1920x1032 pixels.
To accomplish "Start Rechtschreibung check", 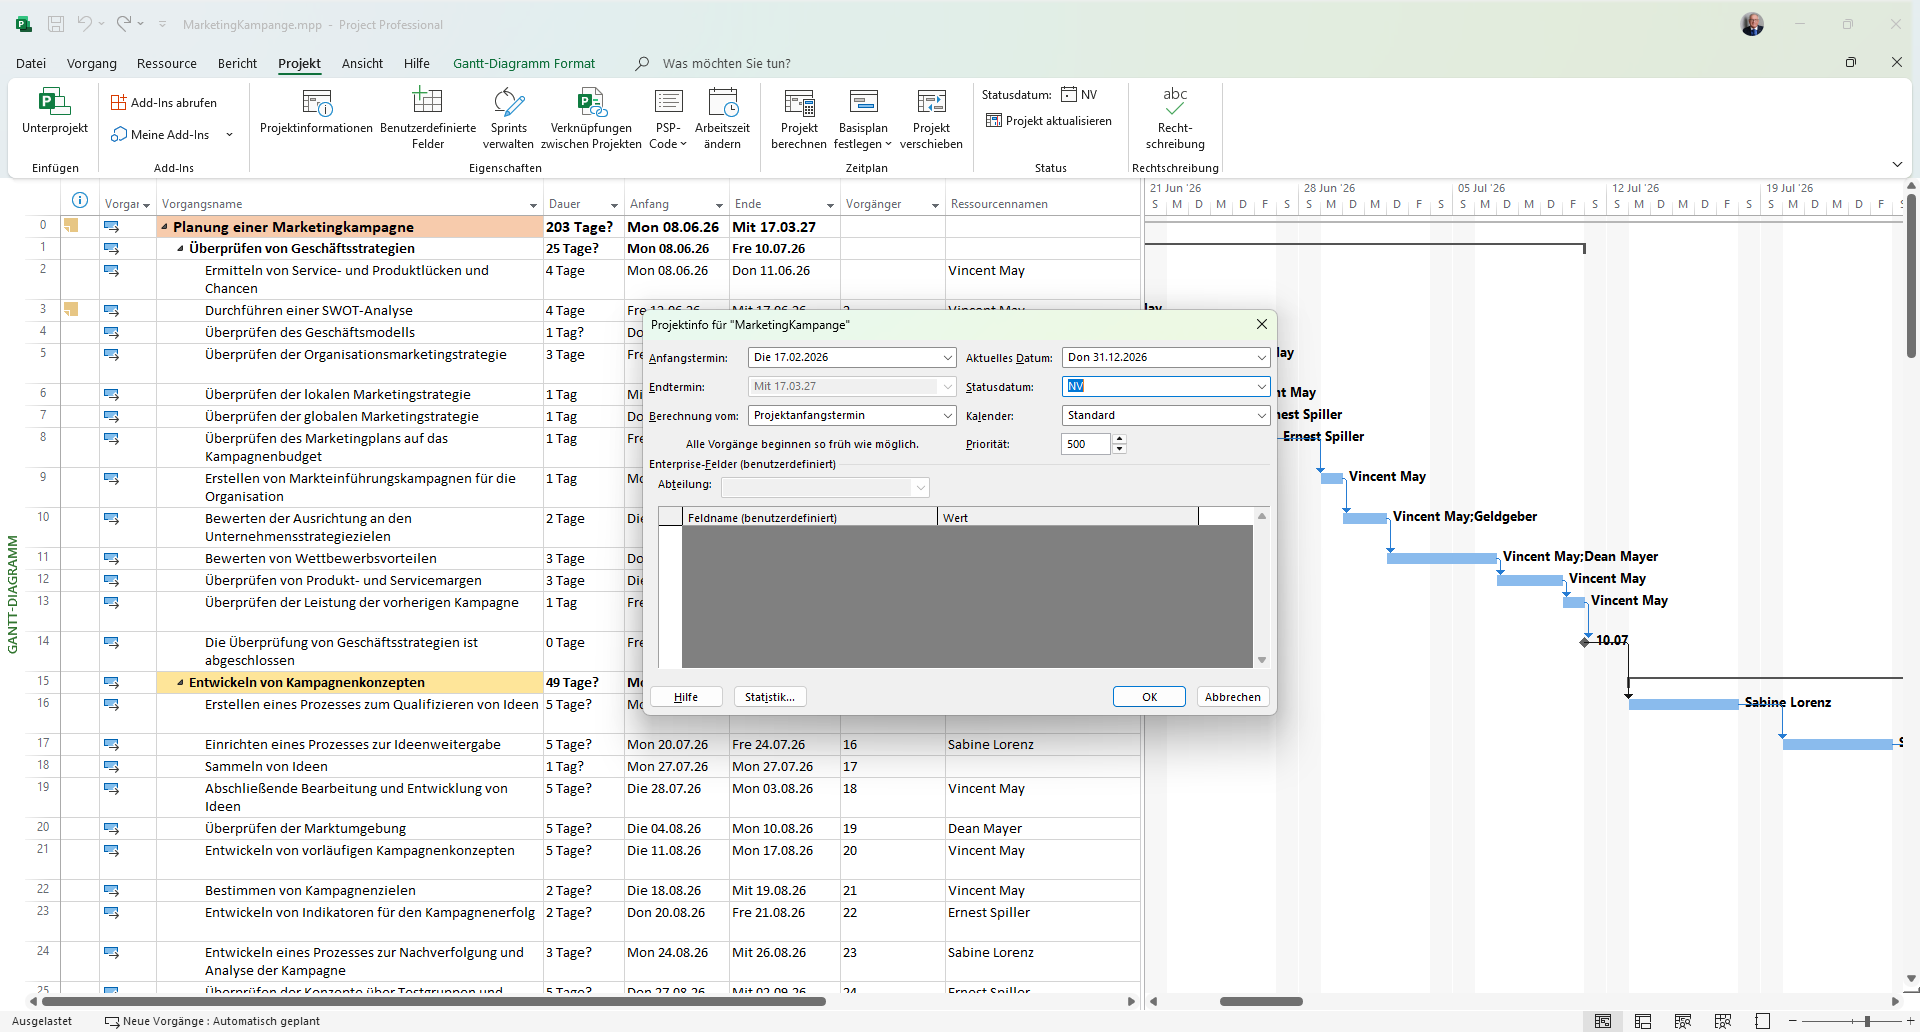I will 1175,119.
